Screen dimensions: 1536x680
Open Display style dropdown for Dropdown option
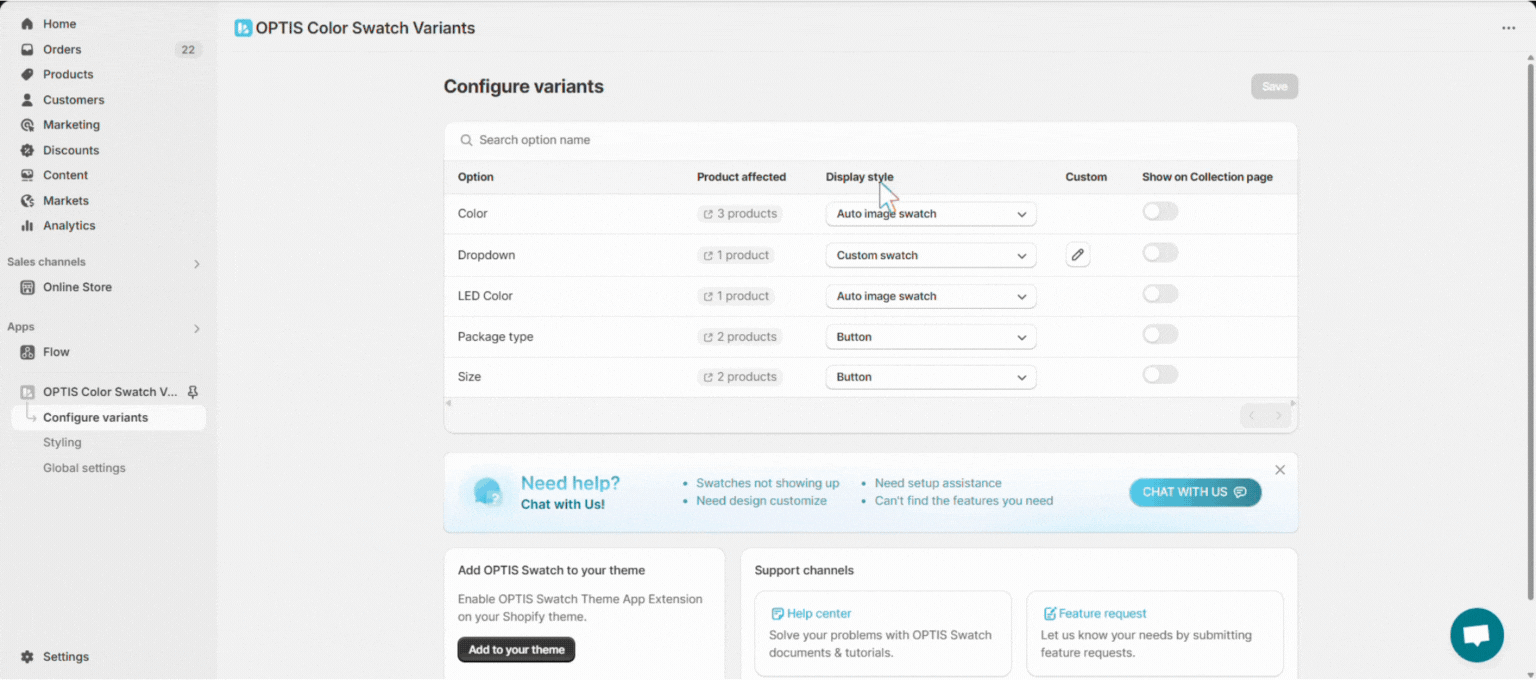931,255
